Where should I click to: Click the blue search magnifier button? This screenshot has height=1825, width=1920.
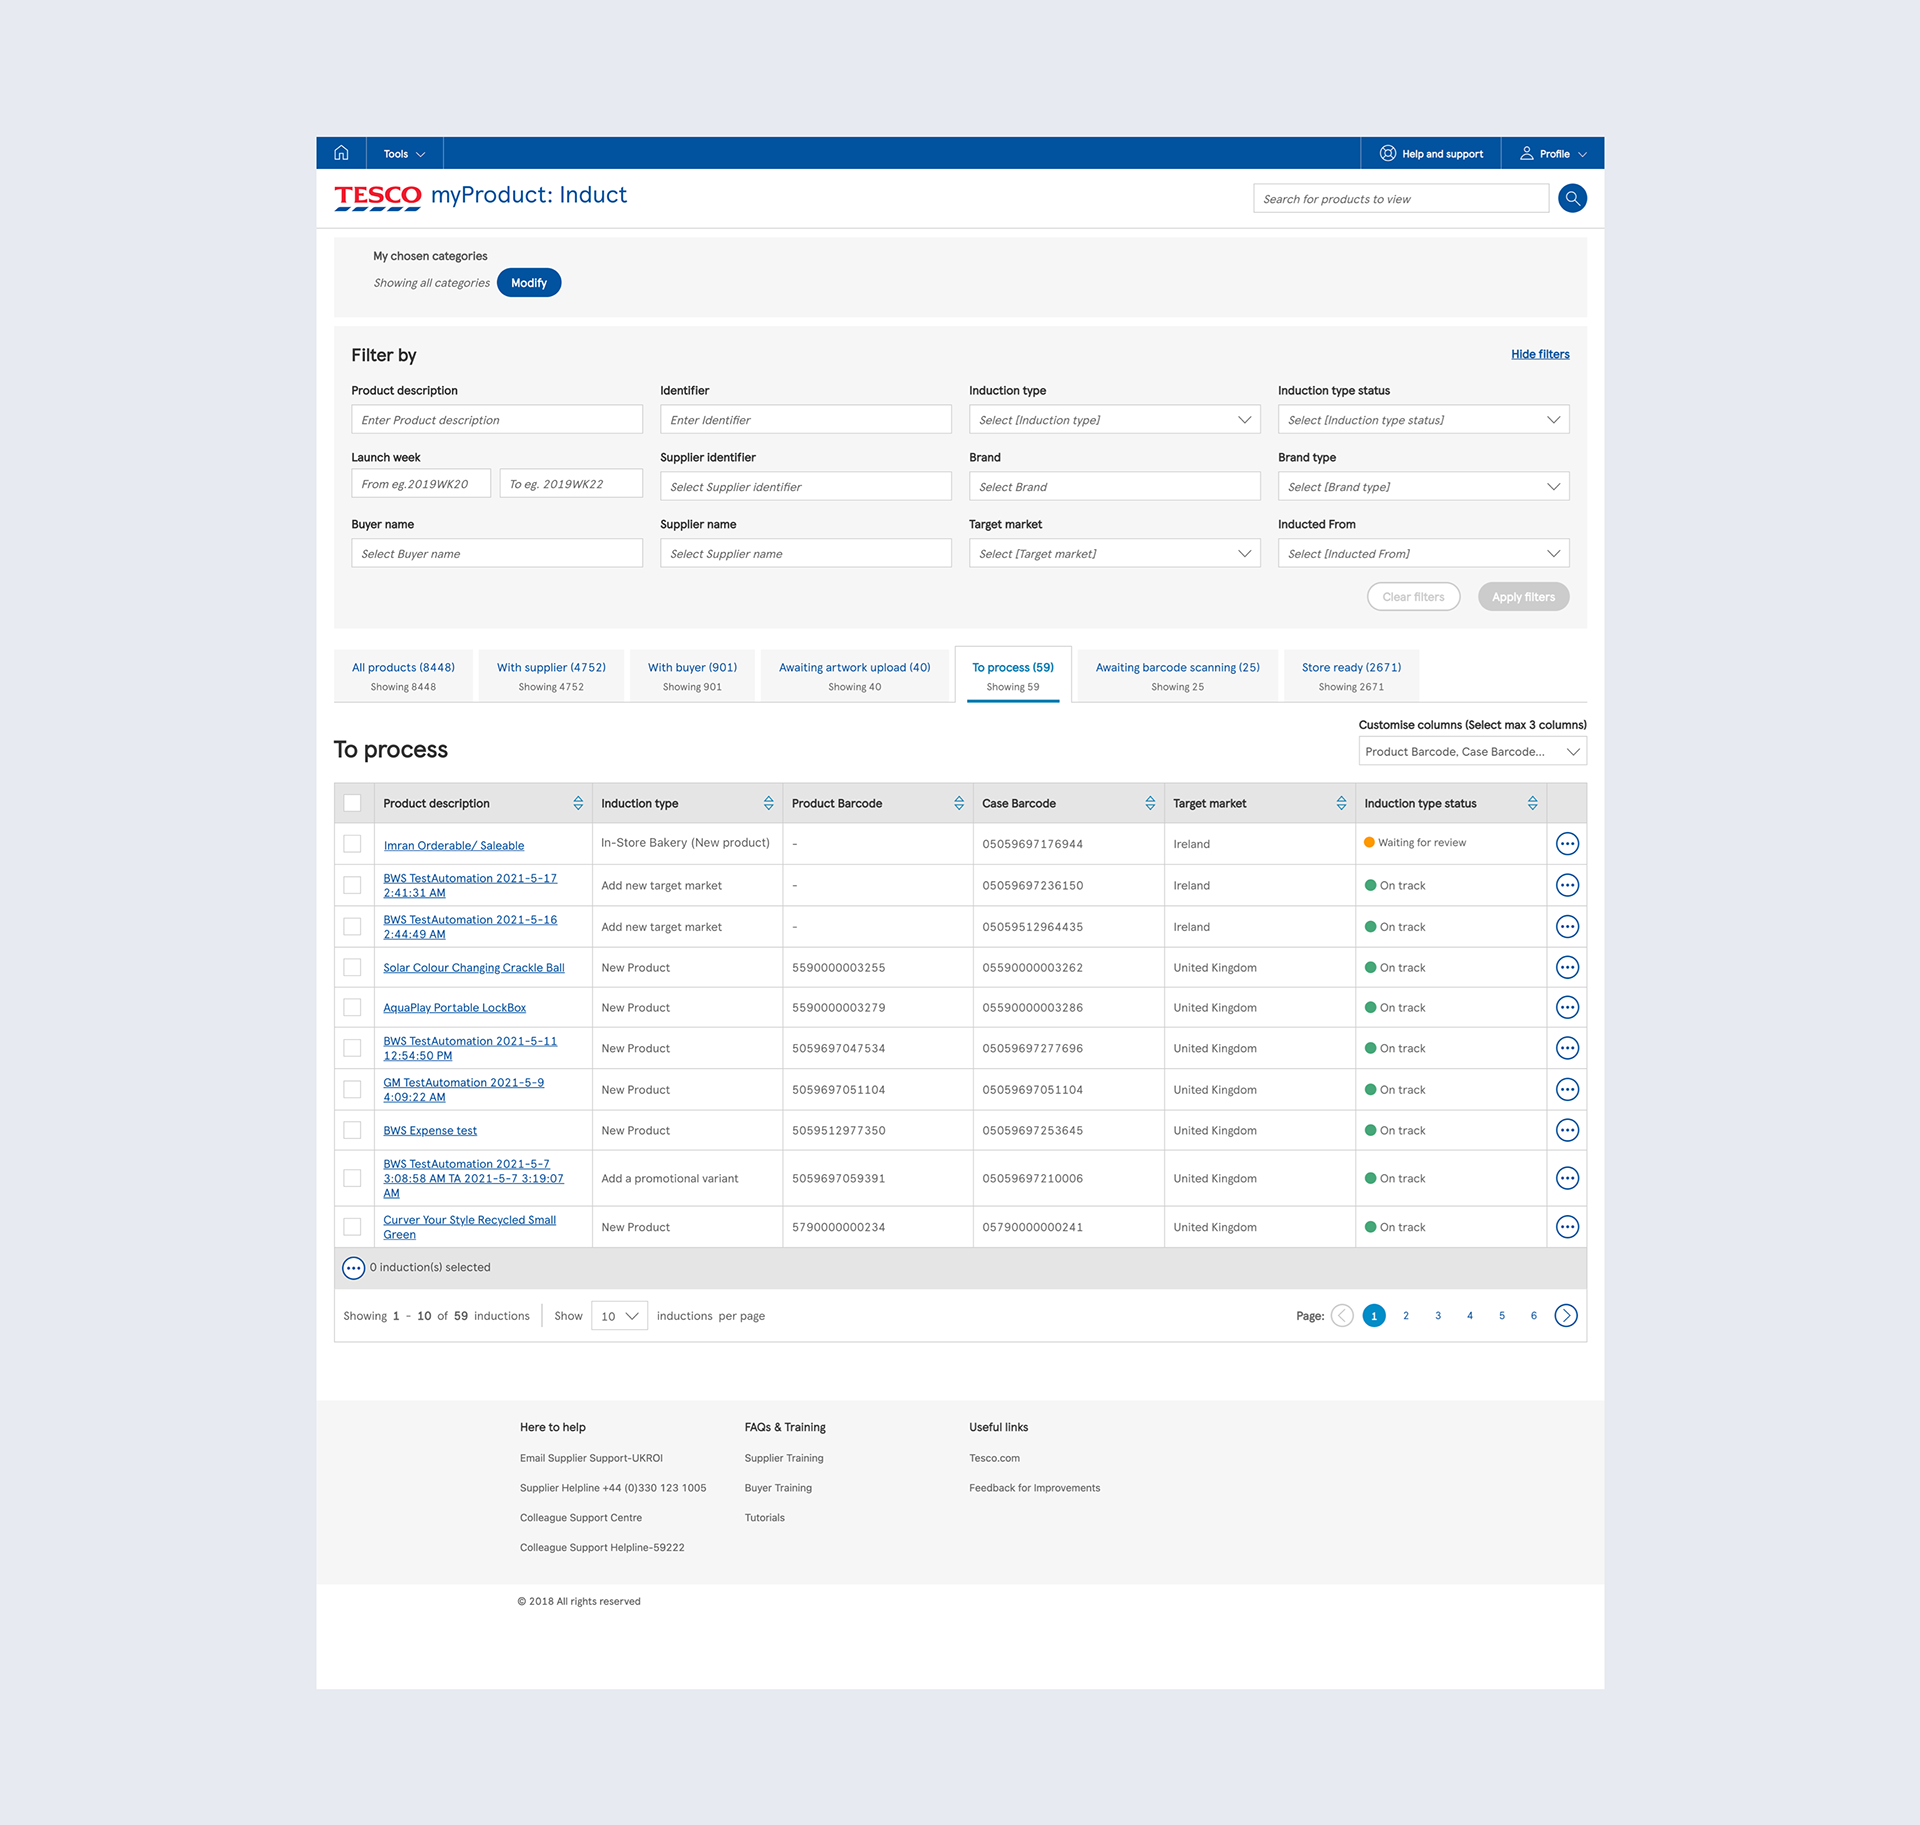(x=1572, y=198)
